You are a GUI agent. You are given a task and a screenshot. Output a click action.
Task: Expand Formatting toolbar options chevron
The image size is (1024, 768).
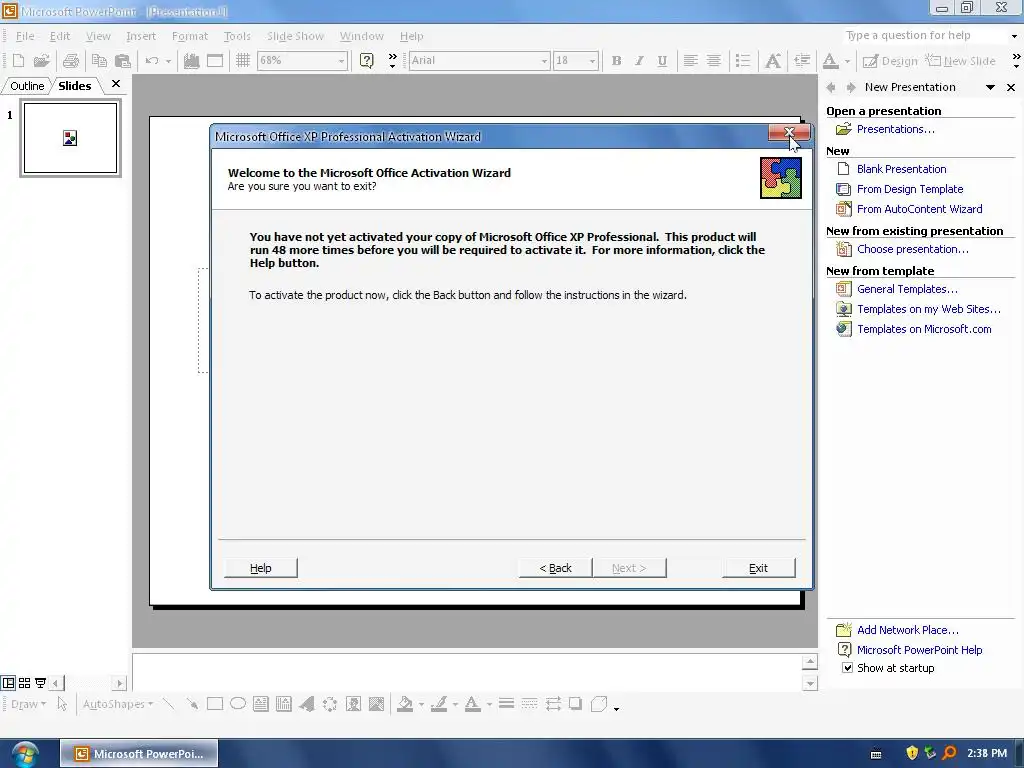[x=1016, y=61]
